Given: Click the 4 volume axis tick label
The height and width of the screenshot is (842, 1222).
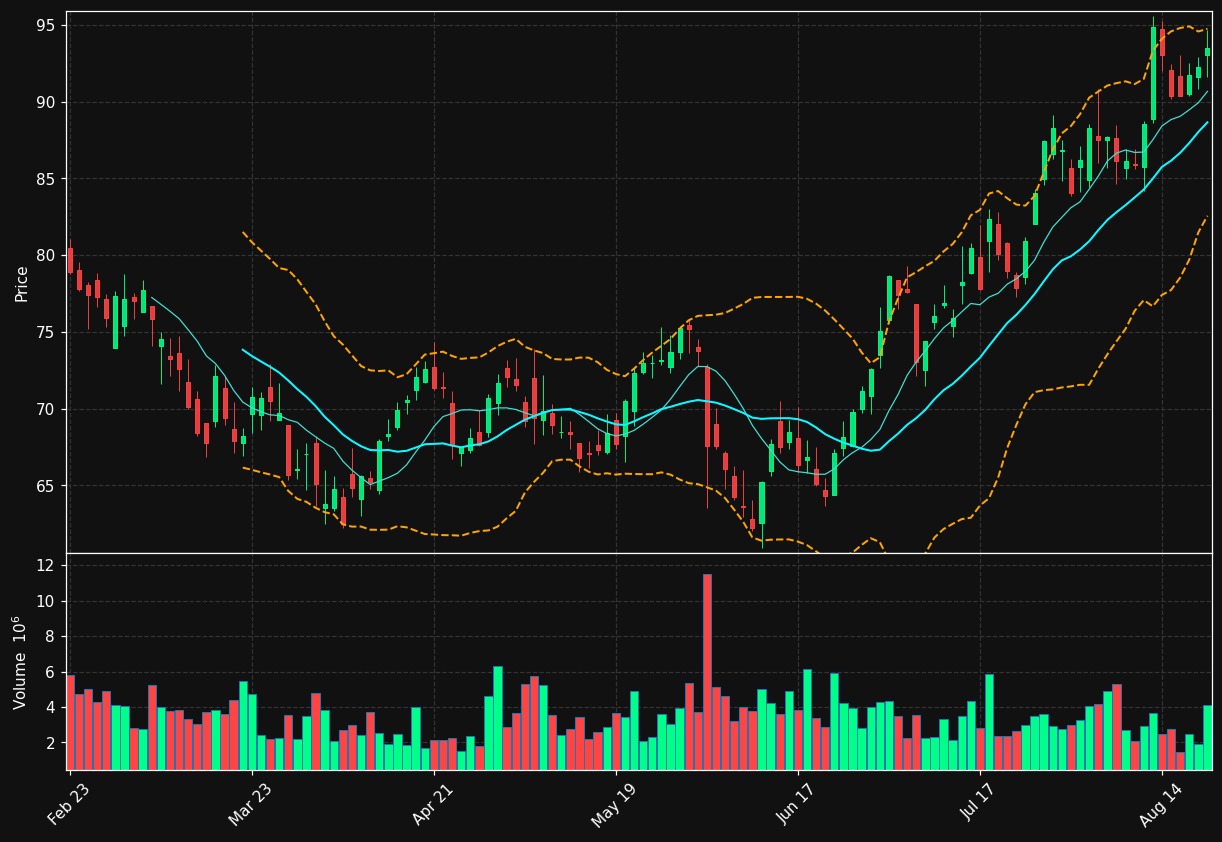Looking at the screenshot, I should (51, 708).
